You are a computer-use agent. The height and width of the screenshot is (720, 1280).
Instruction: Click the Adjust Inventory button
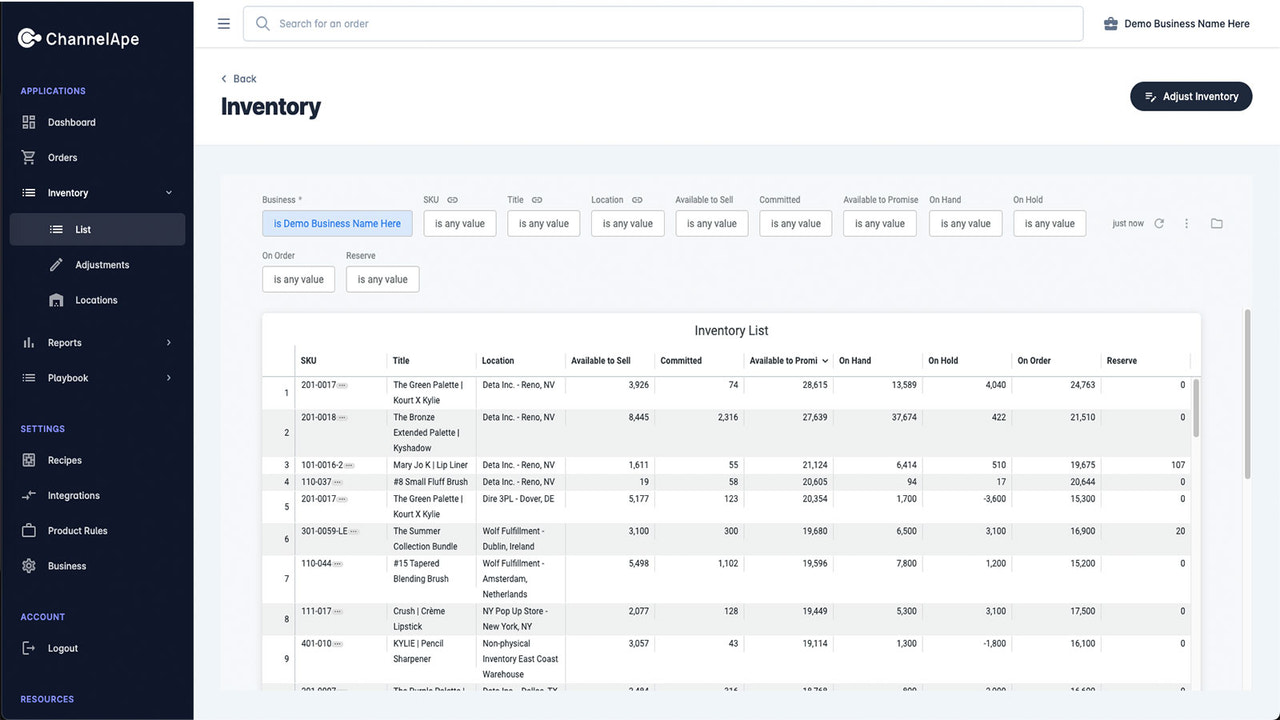pos(1191,96)
